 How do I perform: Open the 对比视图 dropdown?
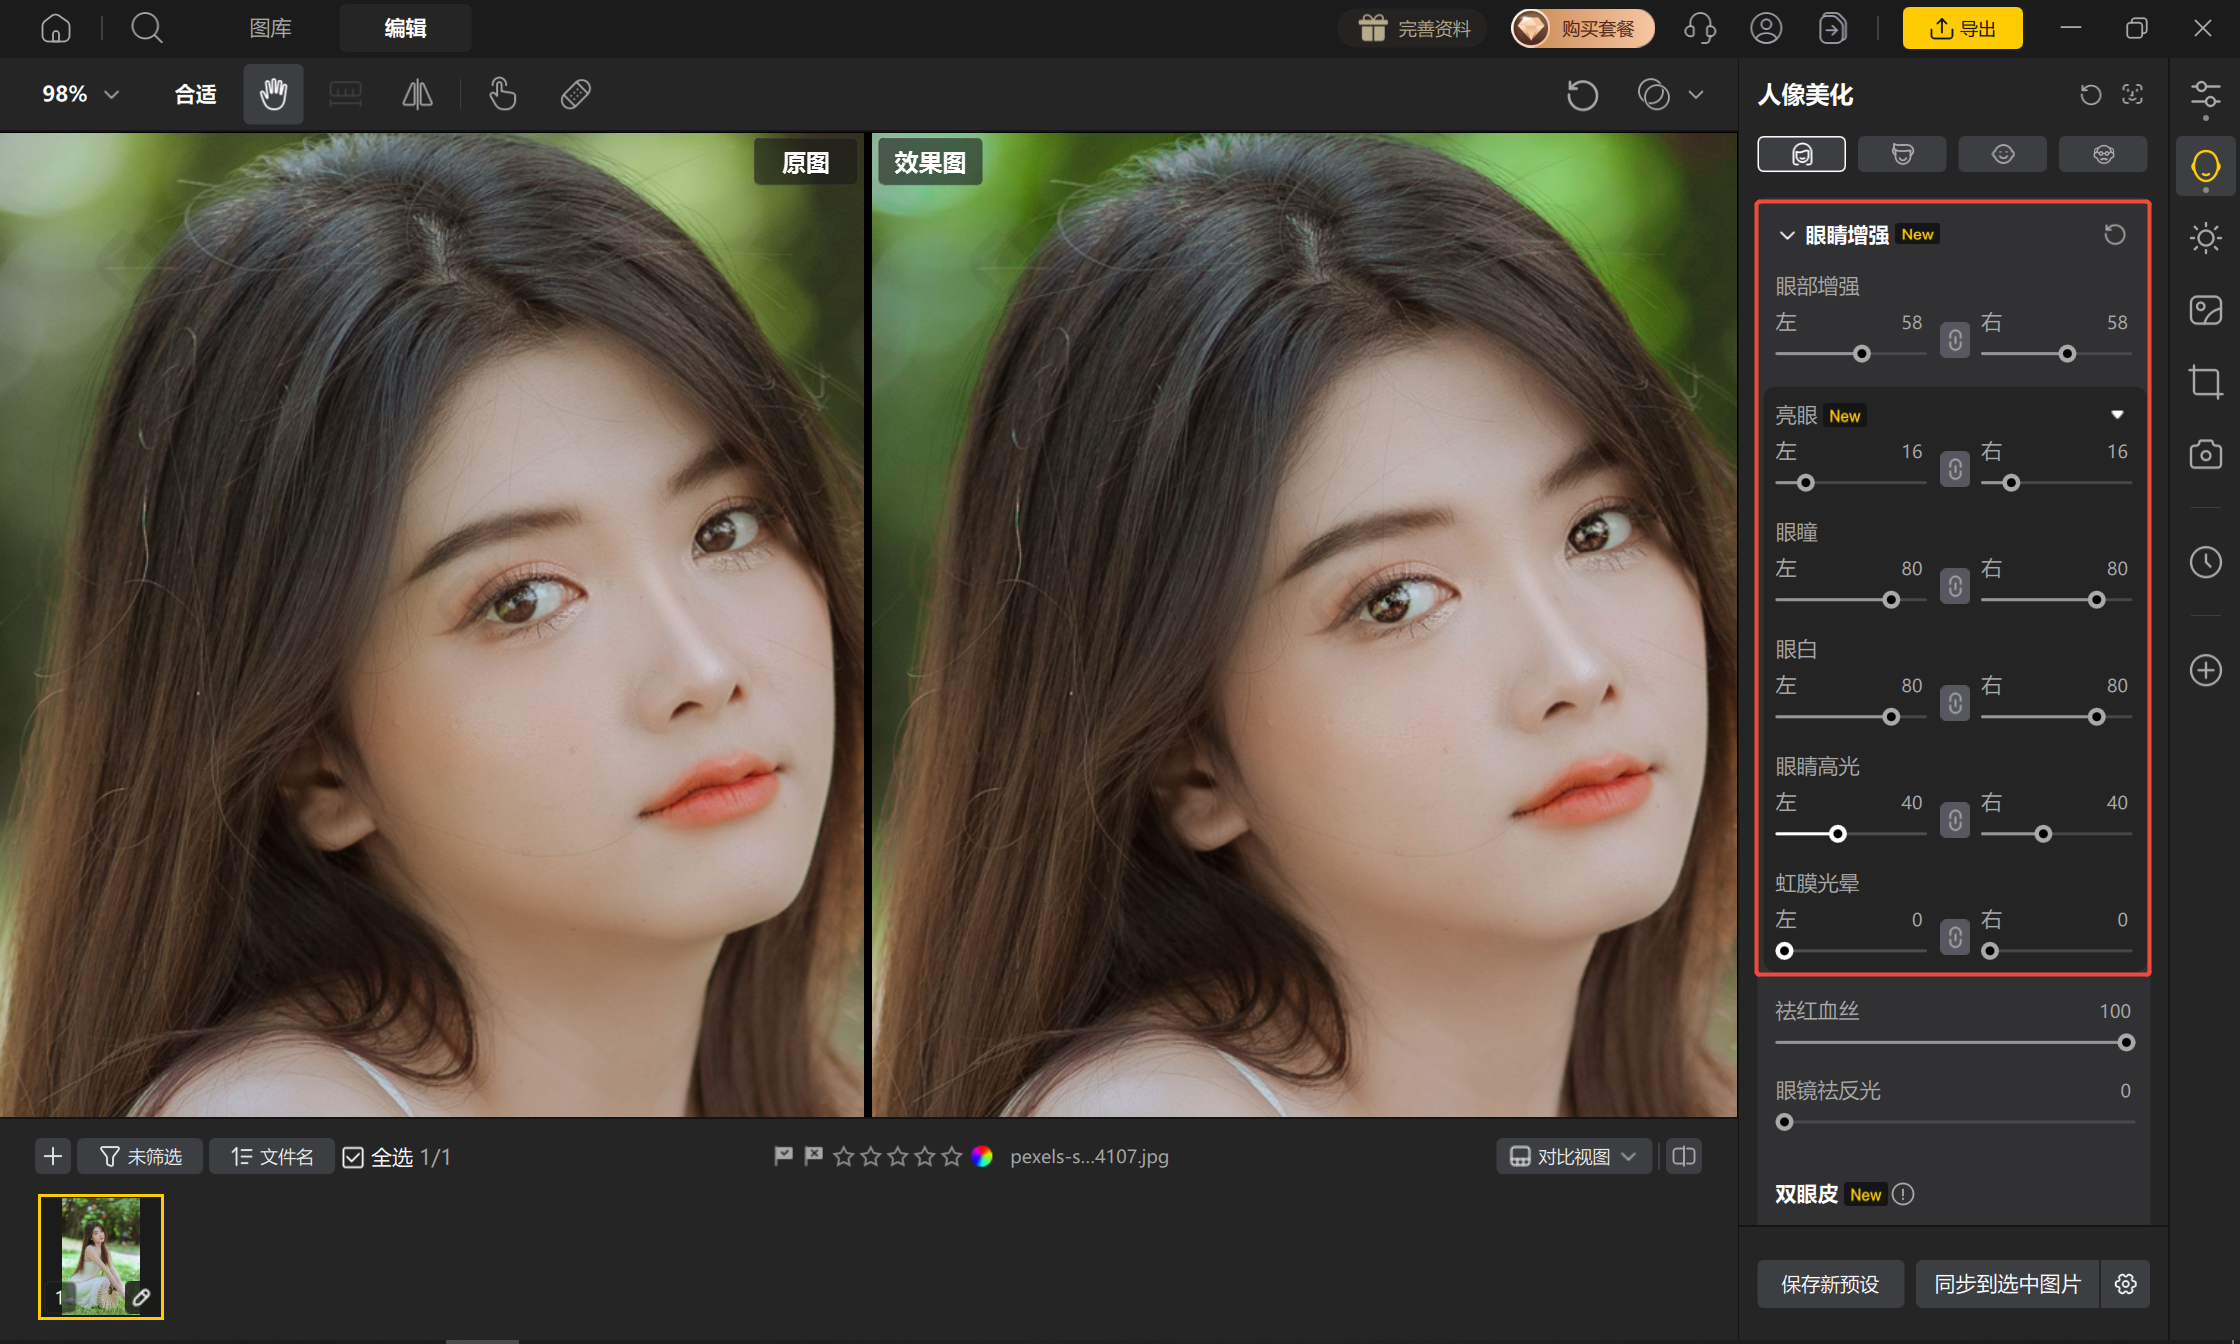pyautogui.click(x=1573, y=1157)
